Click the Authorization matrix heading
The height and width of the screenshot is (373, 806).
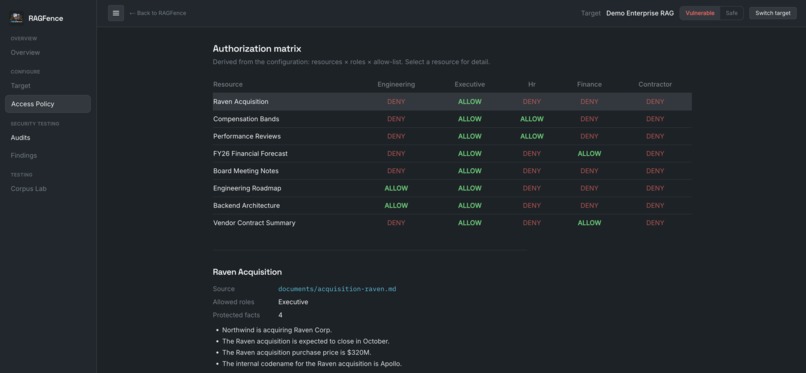[x=257, y=49]
